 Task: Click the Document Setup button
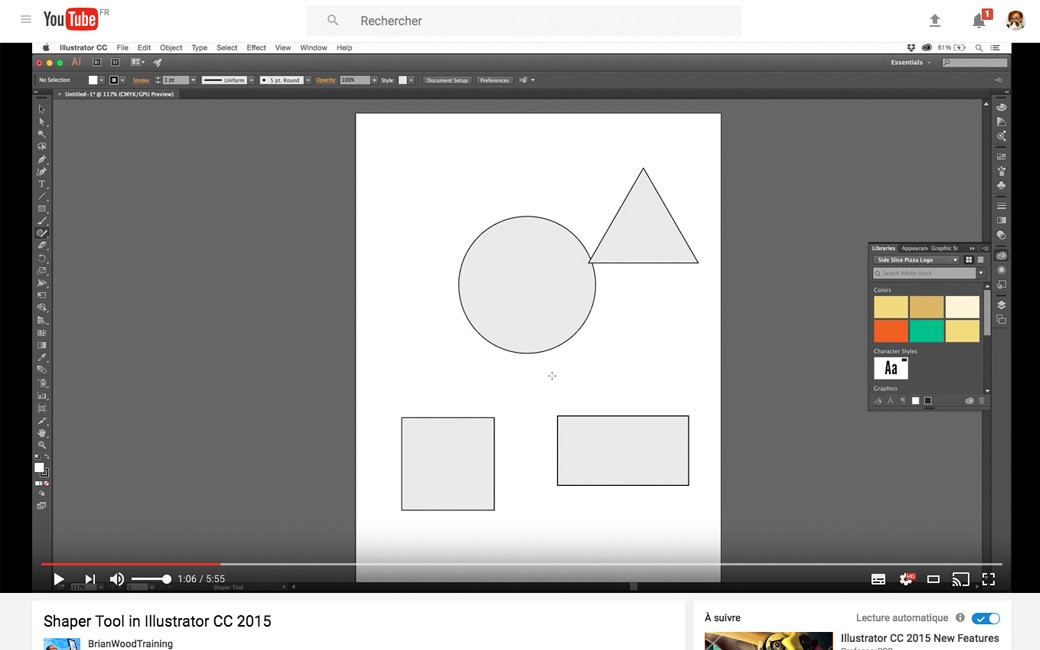[x=446, y=80]
